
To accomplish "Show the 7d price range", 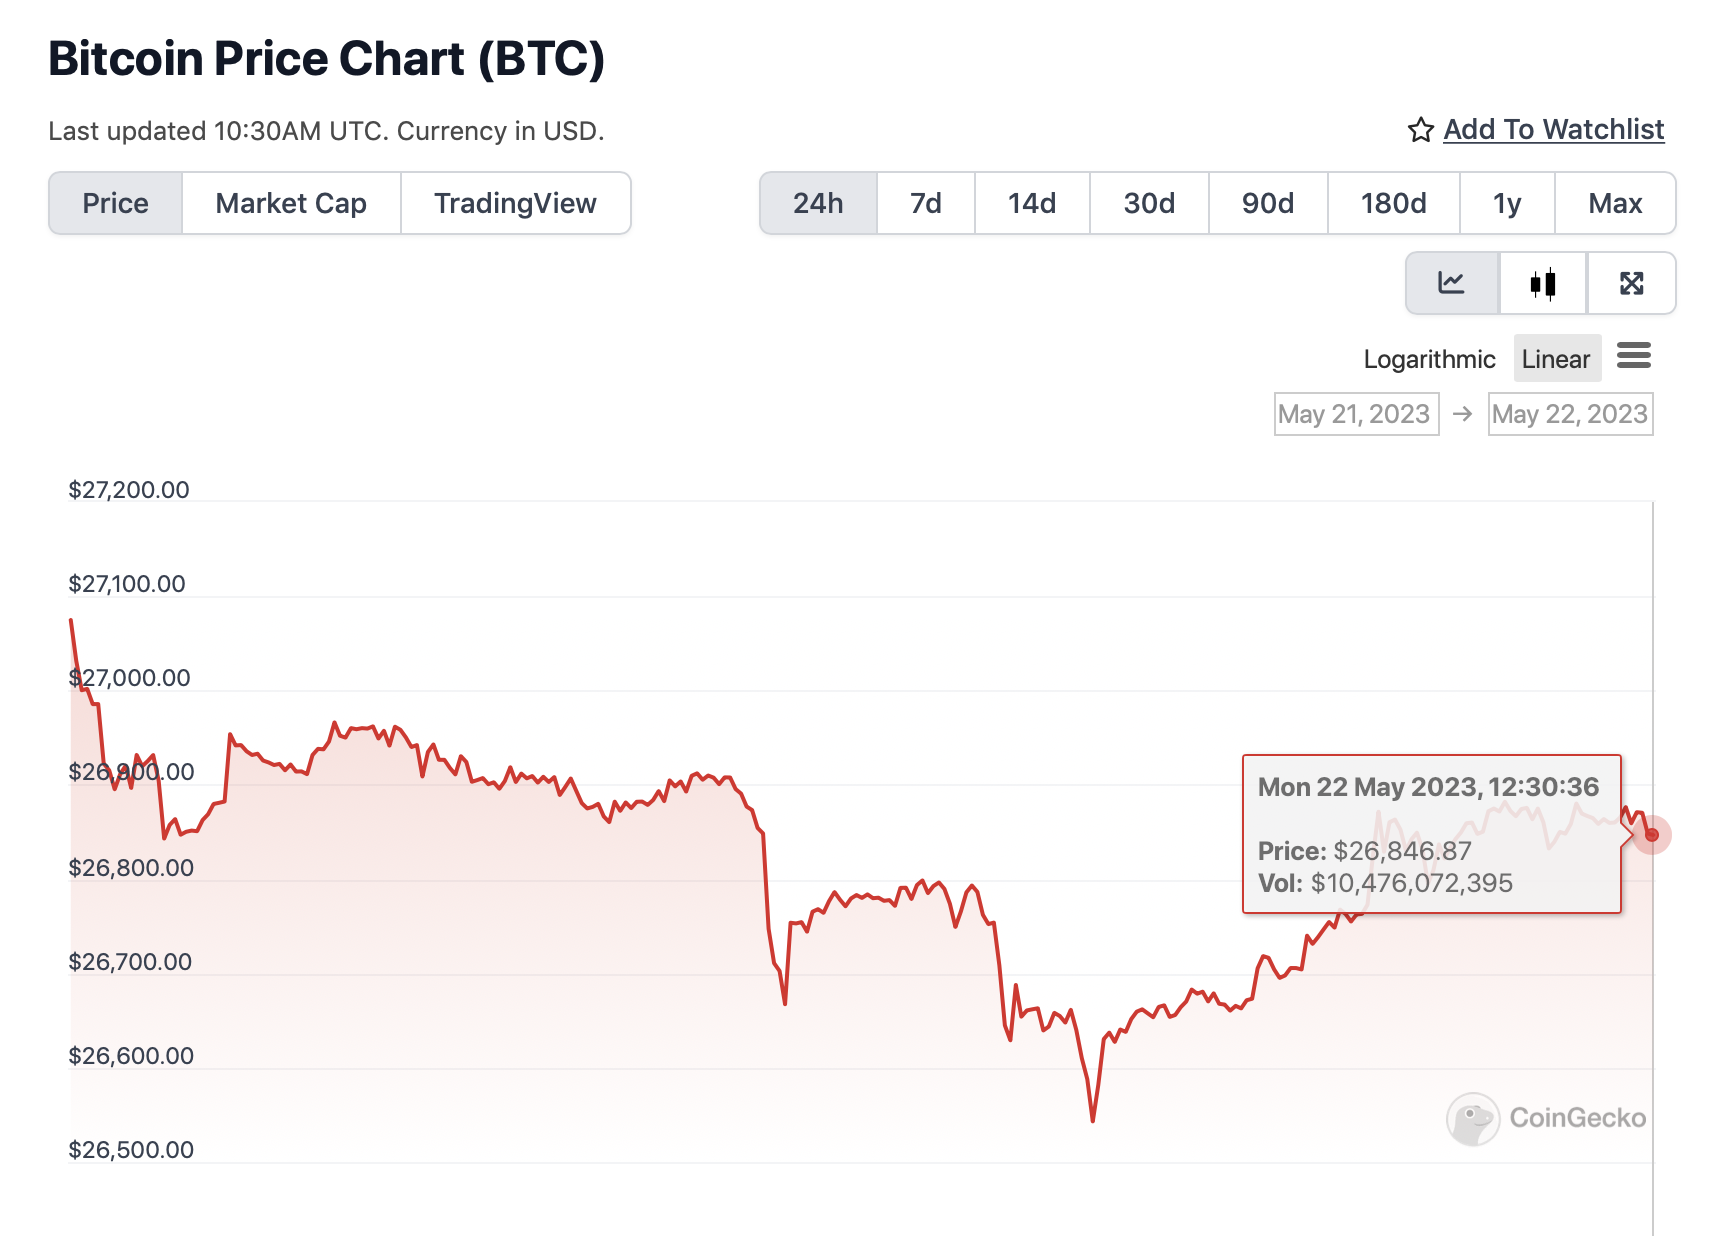I will [925, 203].
